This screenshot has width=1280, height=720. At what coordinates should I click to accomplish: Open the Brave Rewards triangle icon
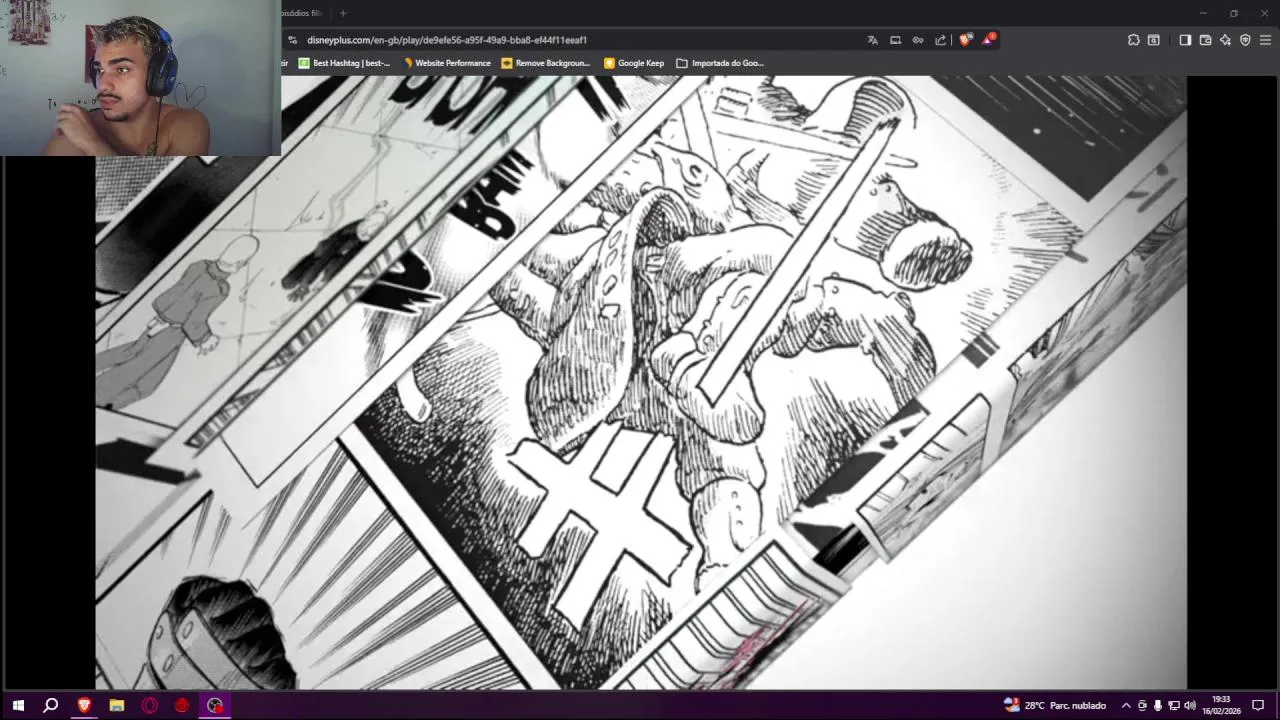pos(989,39)
